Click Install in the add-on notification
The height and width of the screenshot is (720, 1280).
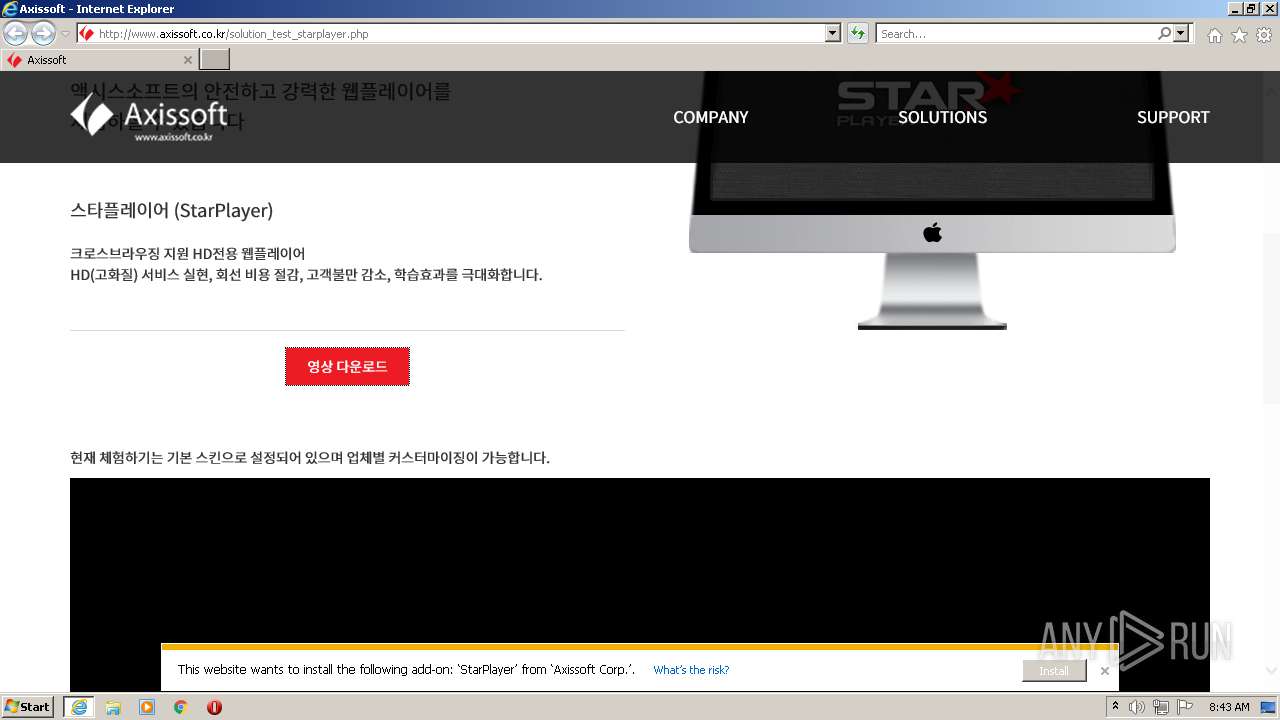click(x=1053, y=671)
